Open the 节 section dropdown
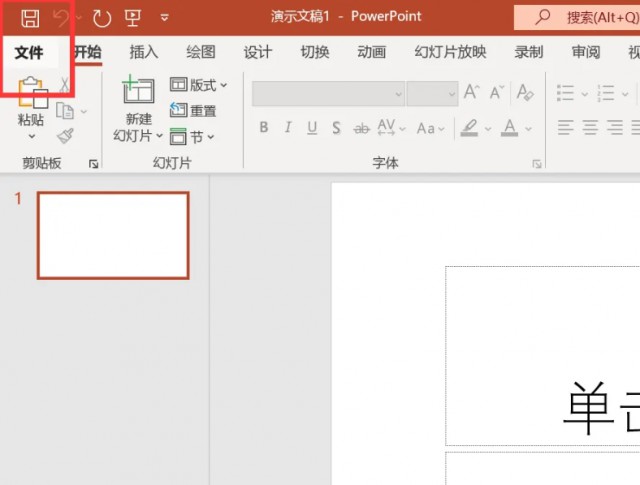 point(192,137)
